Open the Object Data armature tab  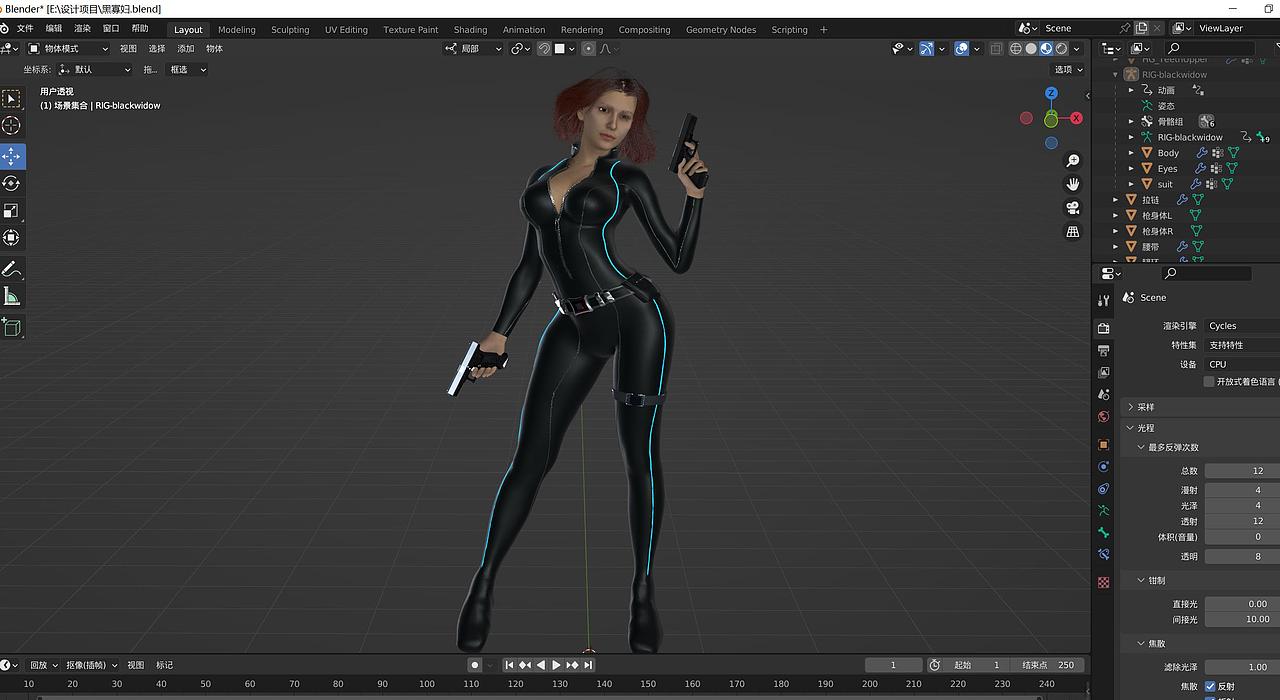click(x=1103, y=511)
